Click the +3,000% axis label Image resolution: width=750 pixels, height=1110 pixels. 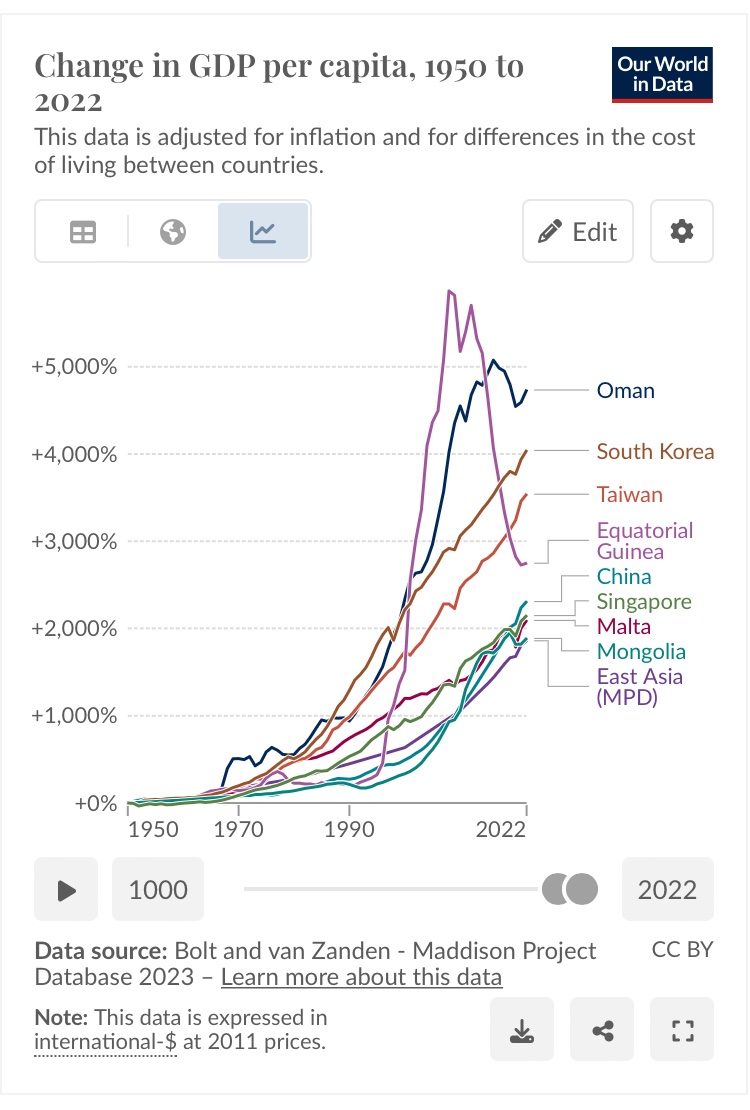click(x=74, y=542)
